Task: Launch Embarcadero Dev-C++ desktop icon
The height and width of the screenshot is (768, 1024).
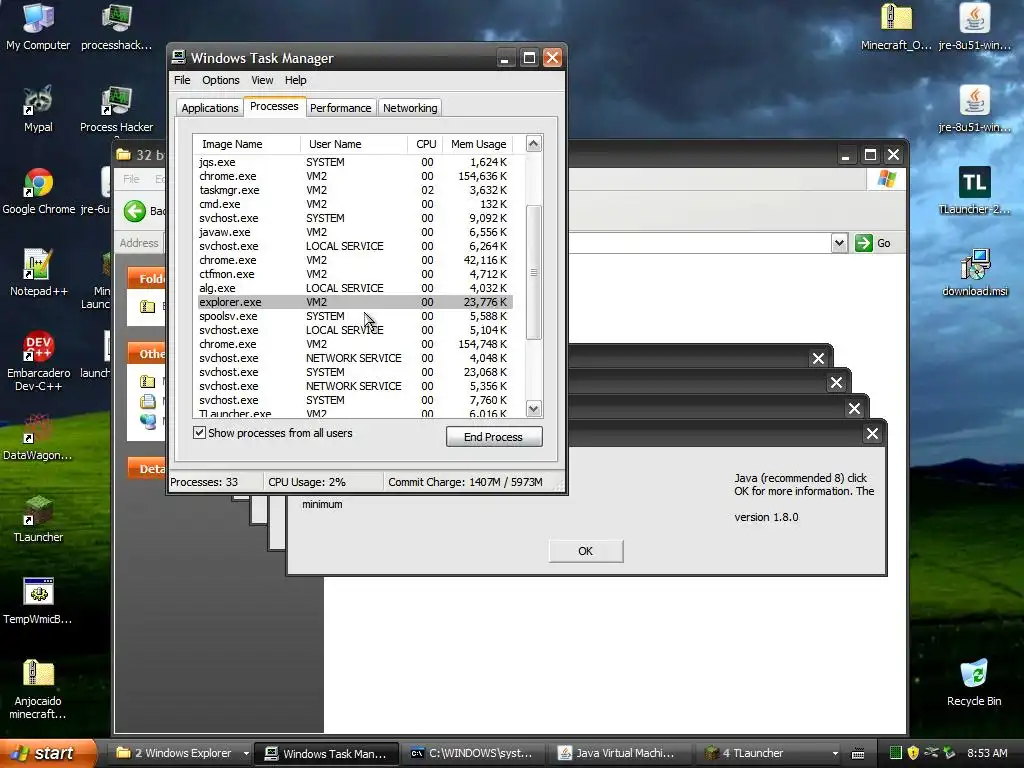Action: (x=38, y=360)
